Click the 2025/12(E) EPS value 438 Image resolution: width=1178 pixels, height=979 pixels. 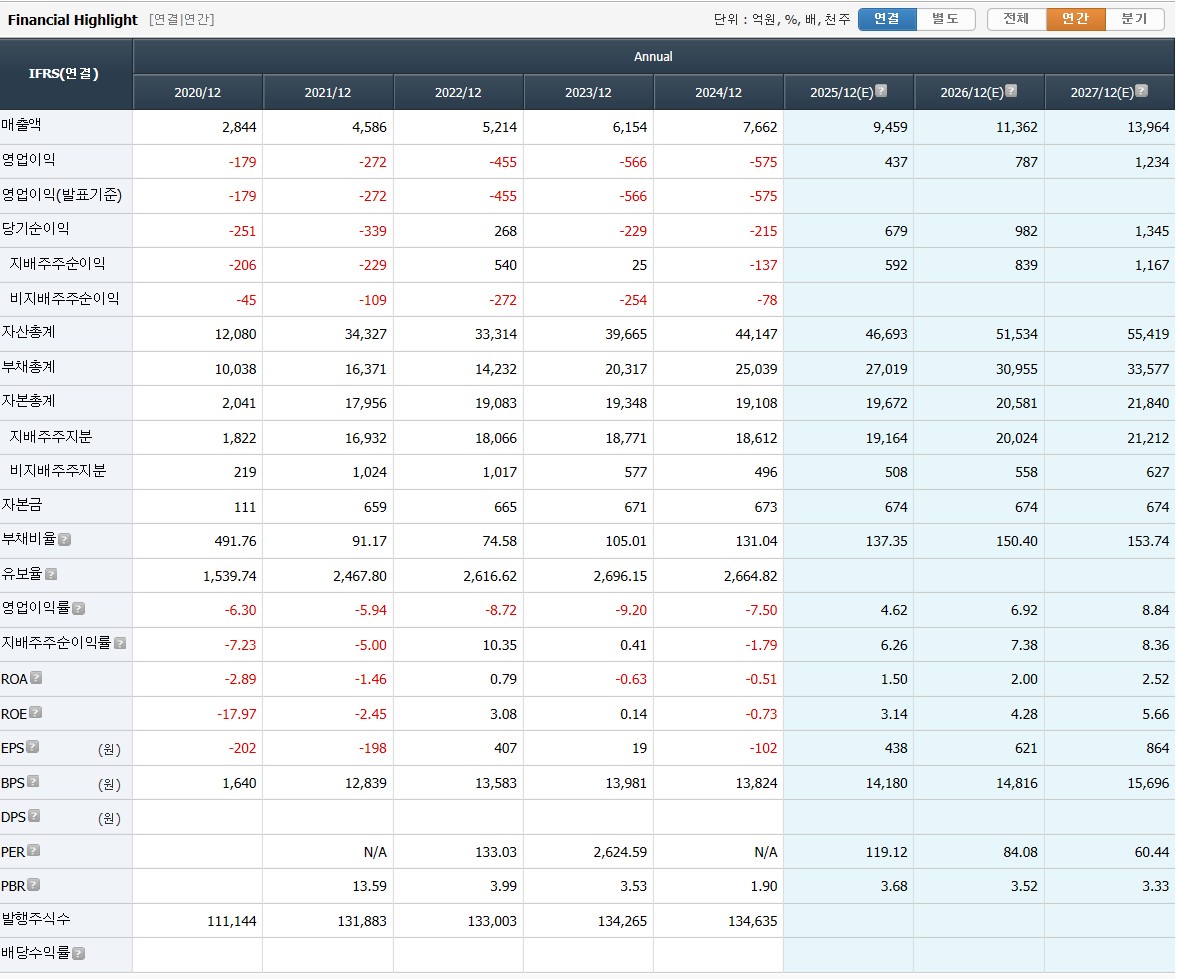click(896, 748)
